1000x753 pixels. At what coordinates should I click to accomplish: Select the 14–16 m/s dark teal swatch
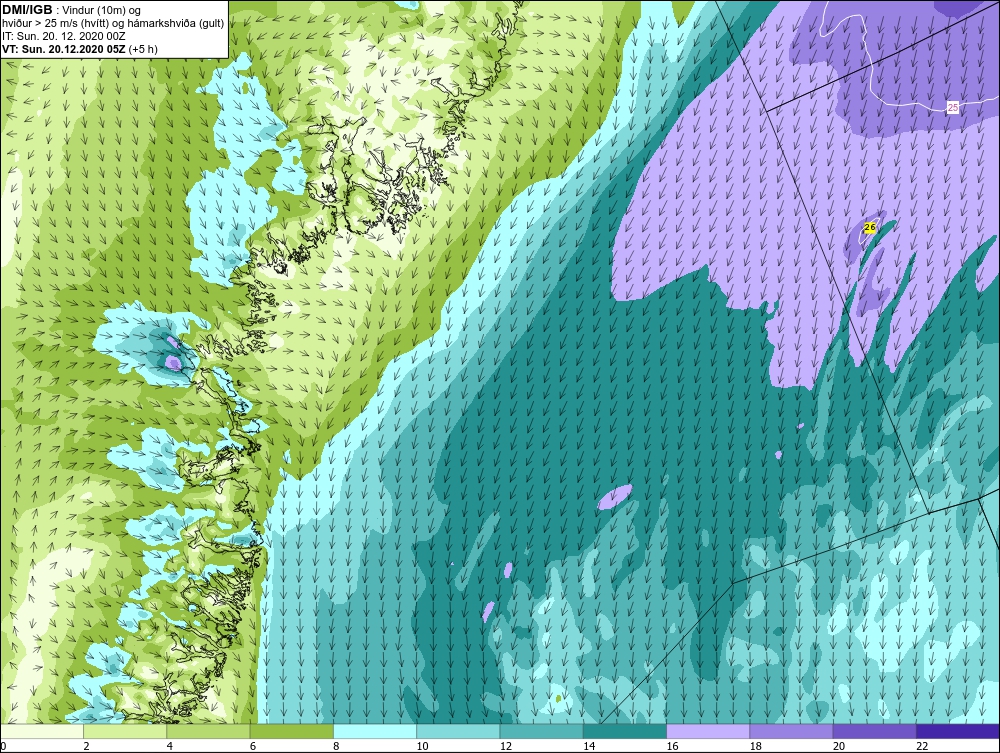(x=625, y=731)
